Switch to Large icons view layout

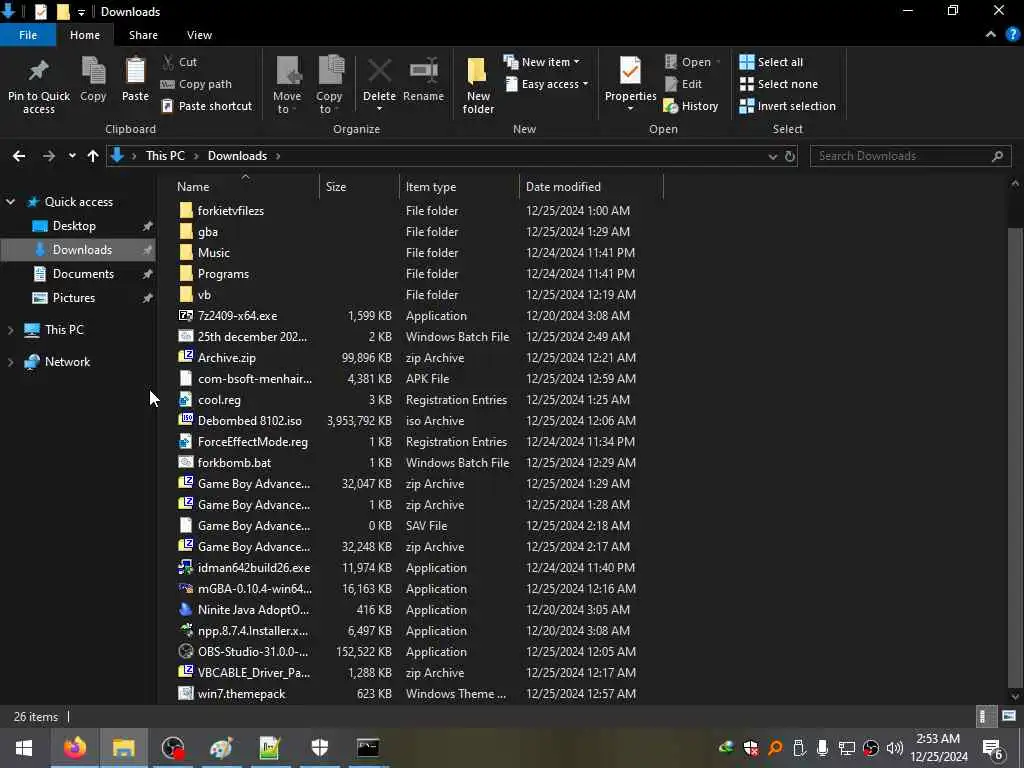(x=1009, y=716)
